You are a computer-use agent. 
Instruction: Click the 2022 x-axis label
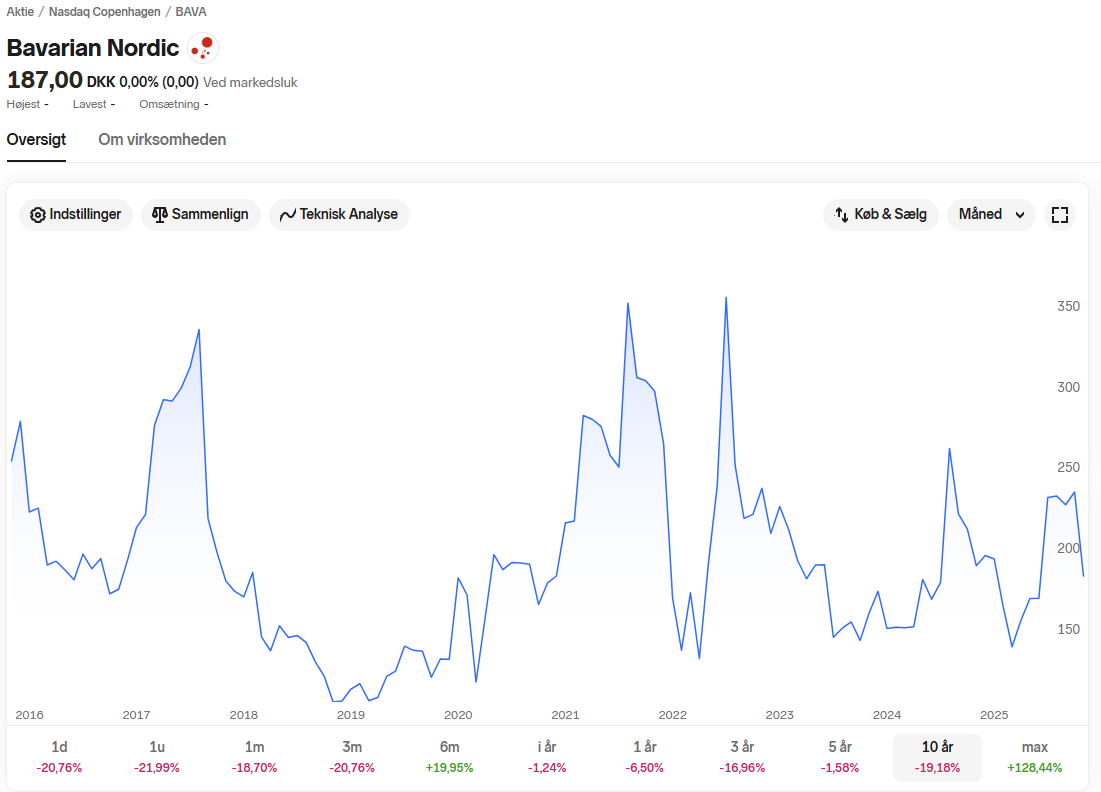(673, 715)
